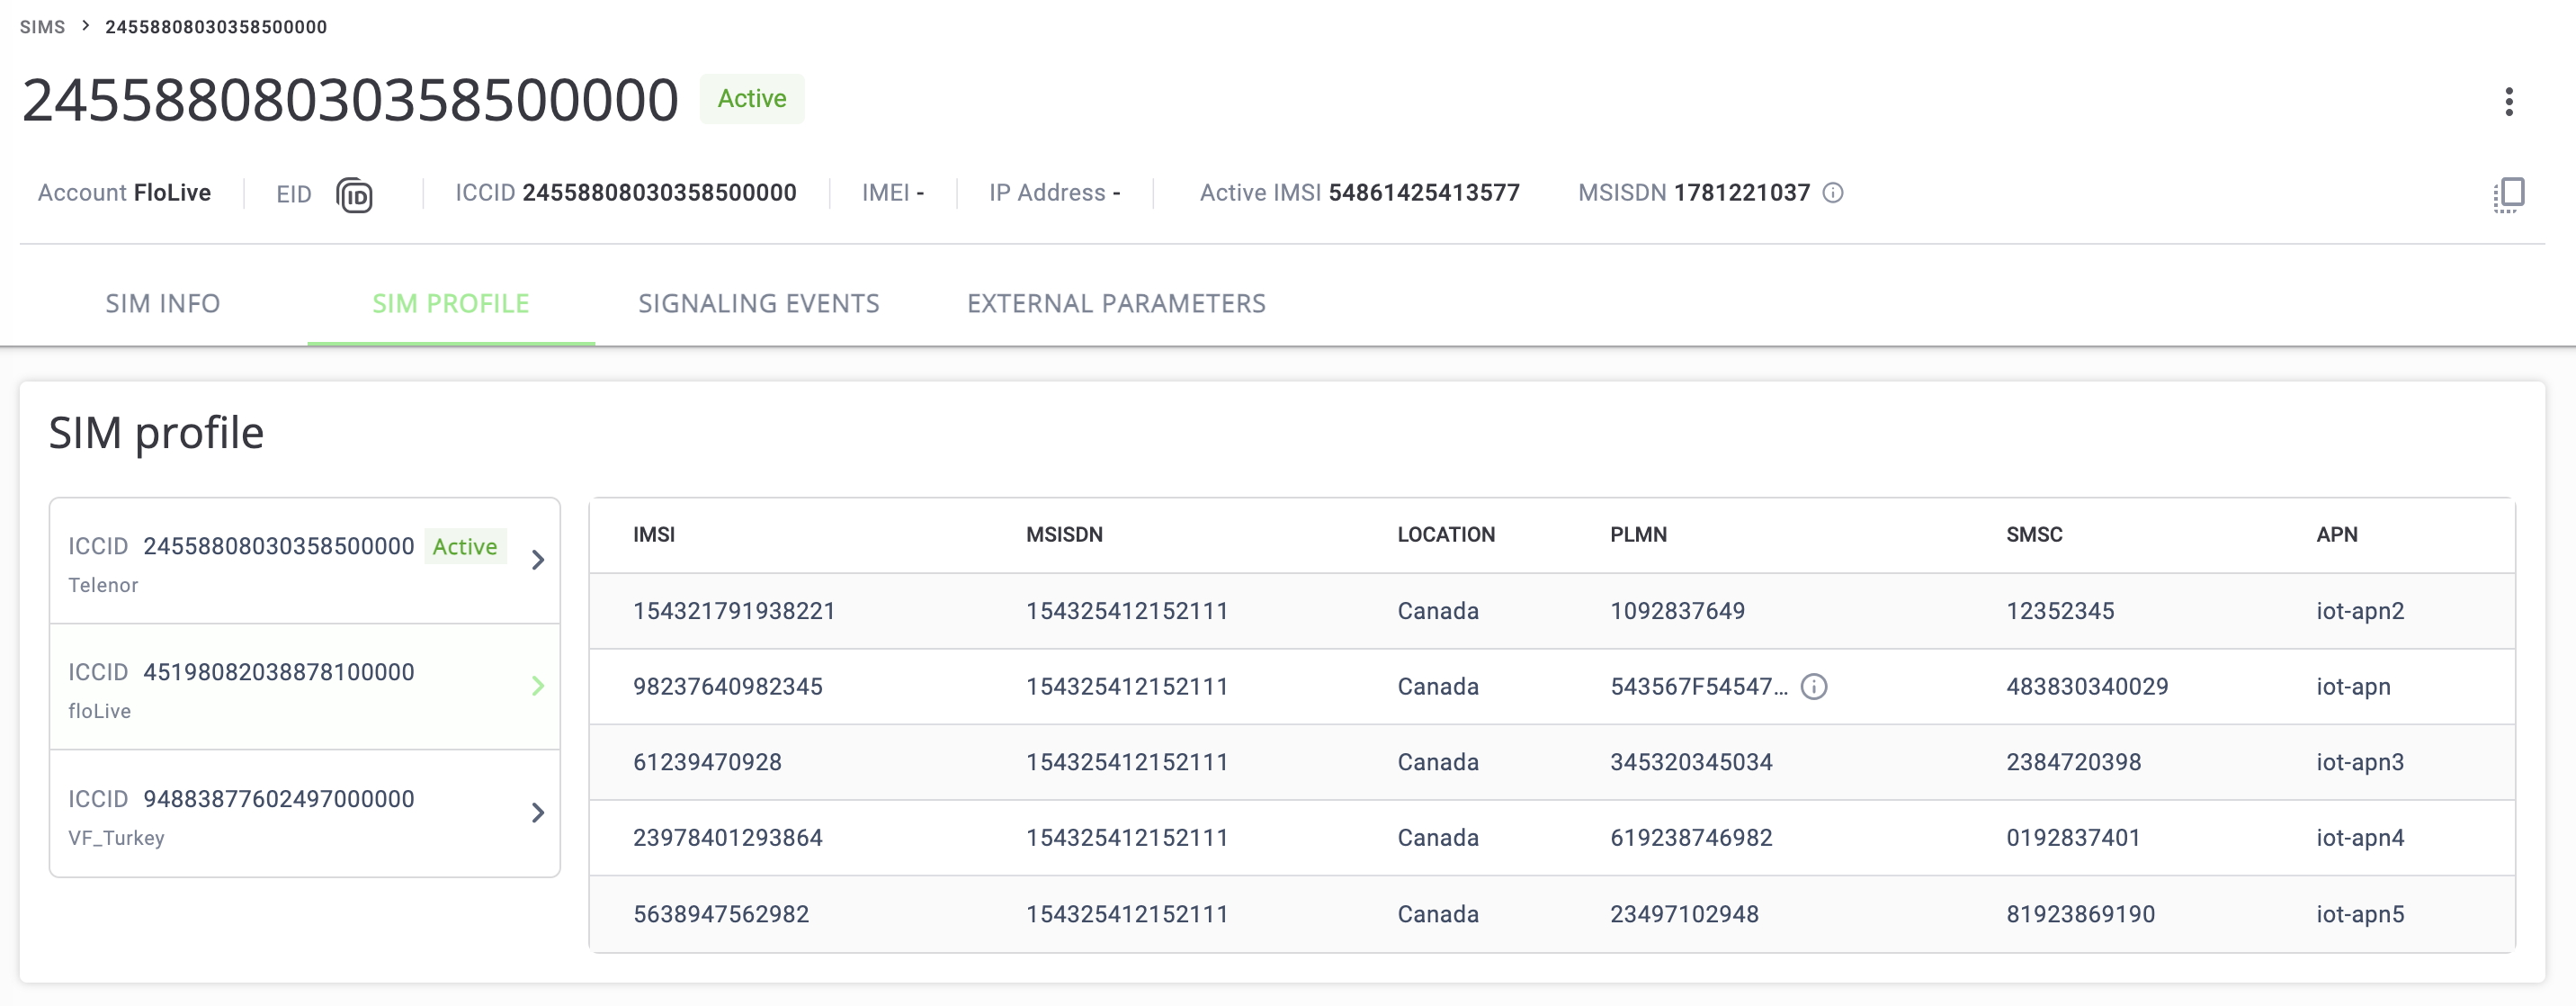Click the SIMS breadcrumb link
Image resolution: width=2576 pixels, height=1006 pixels.
click(42, 27)
